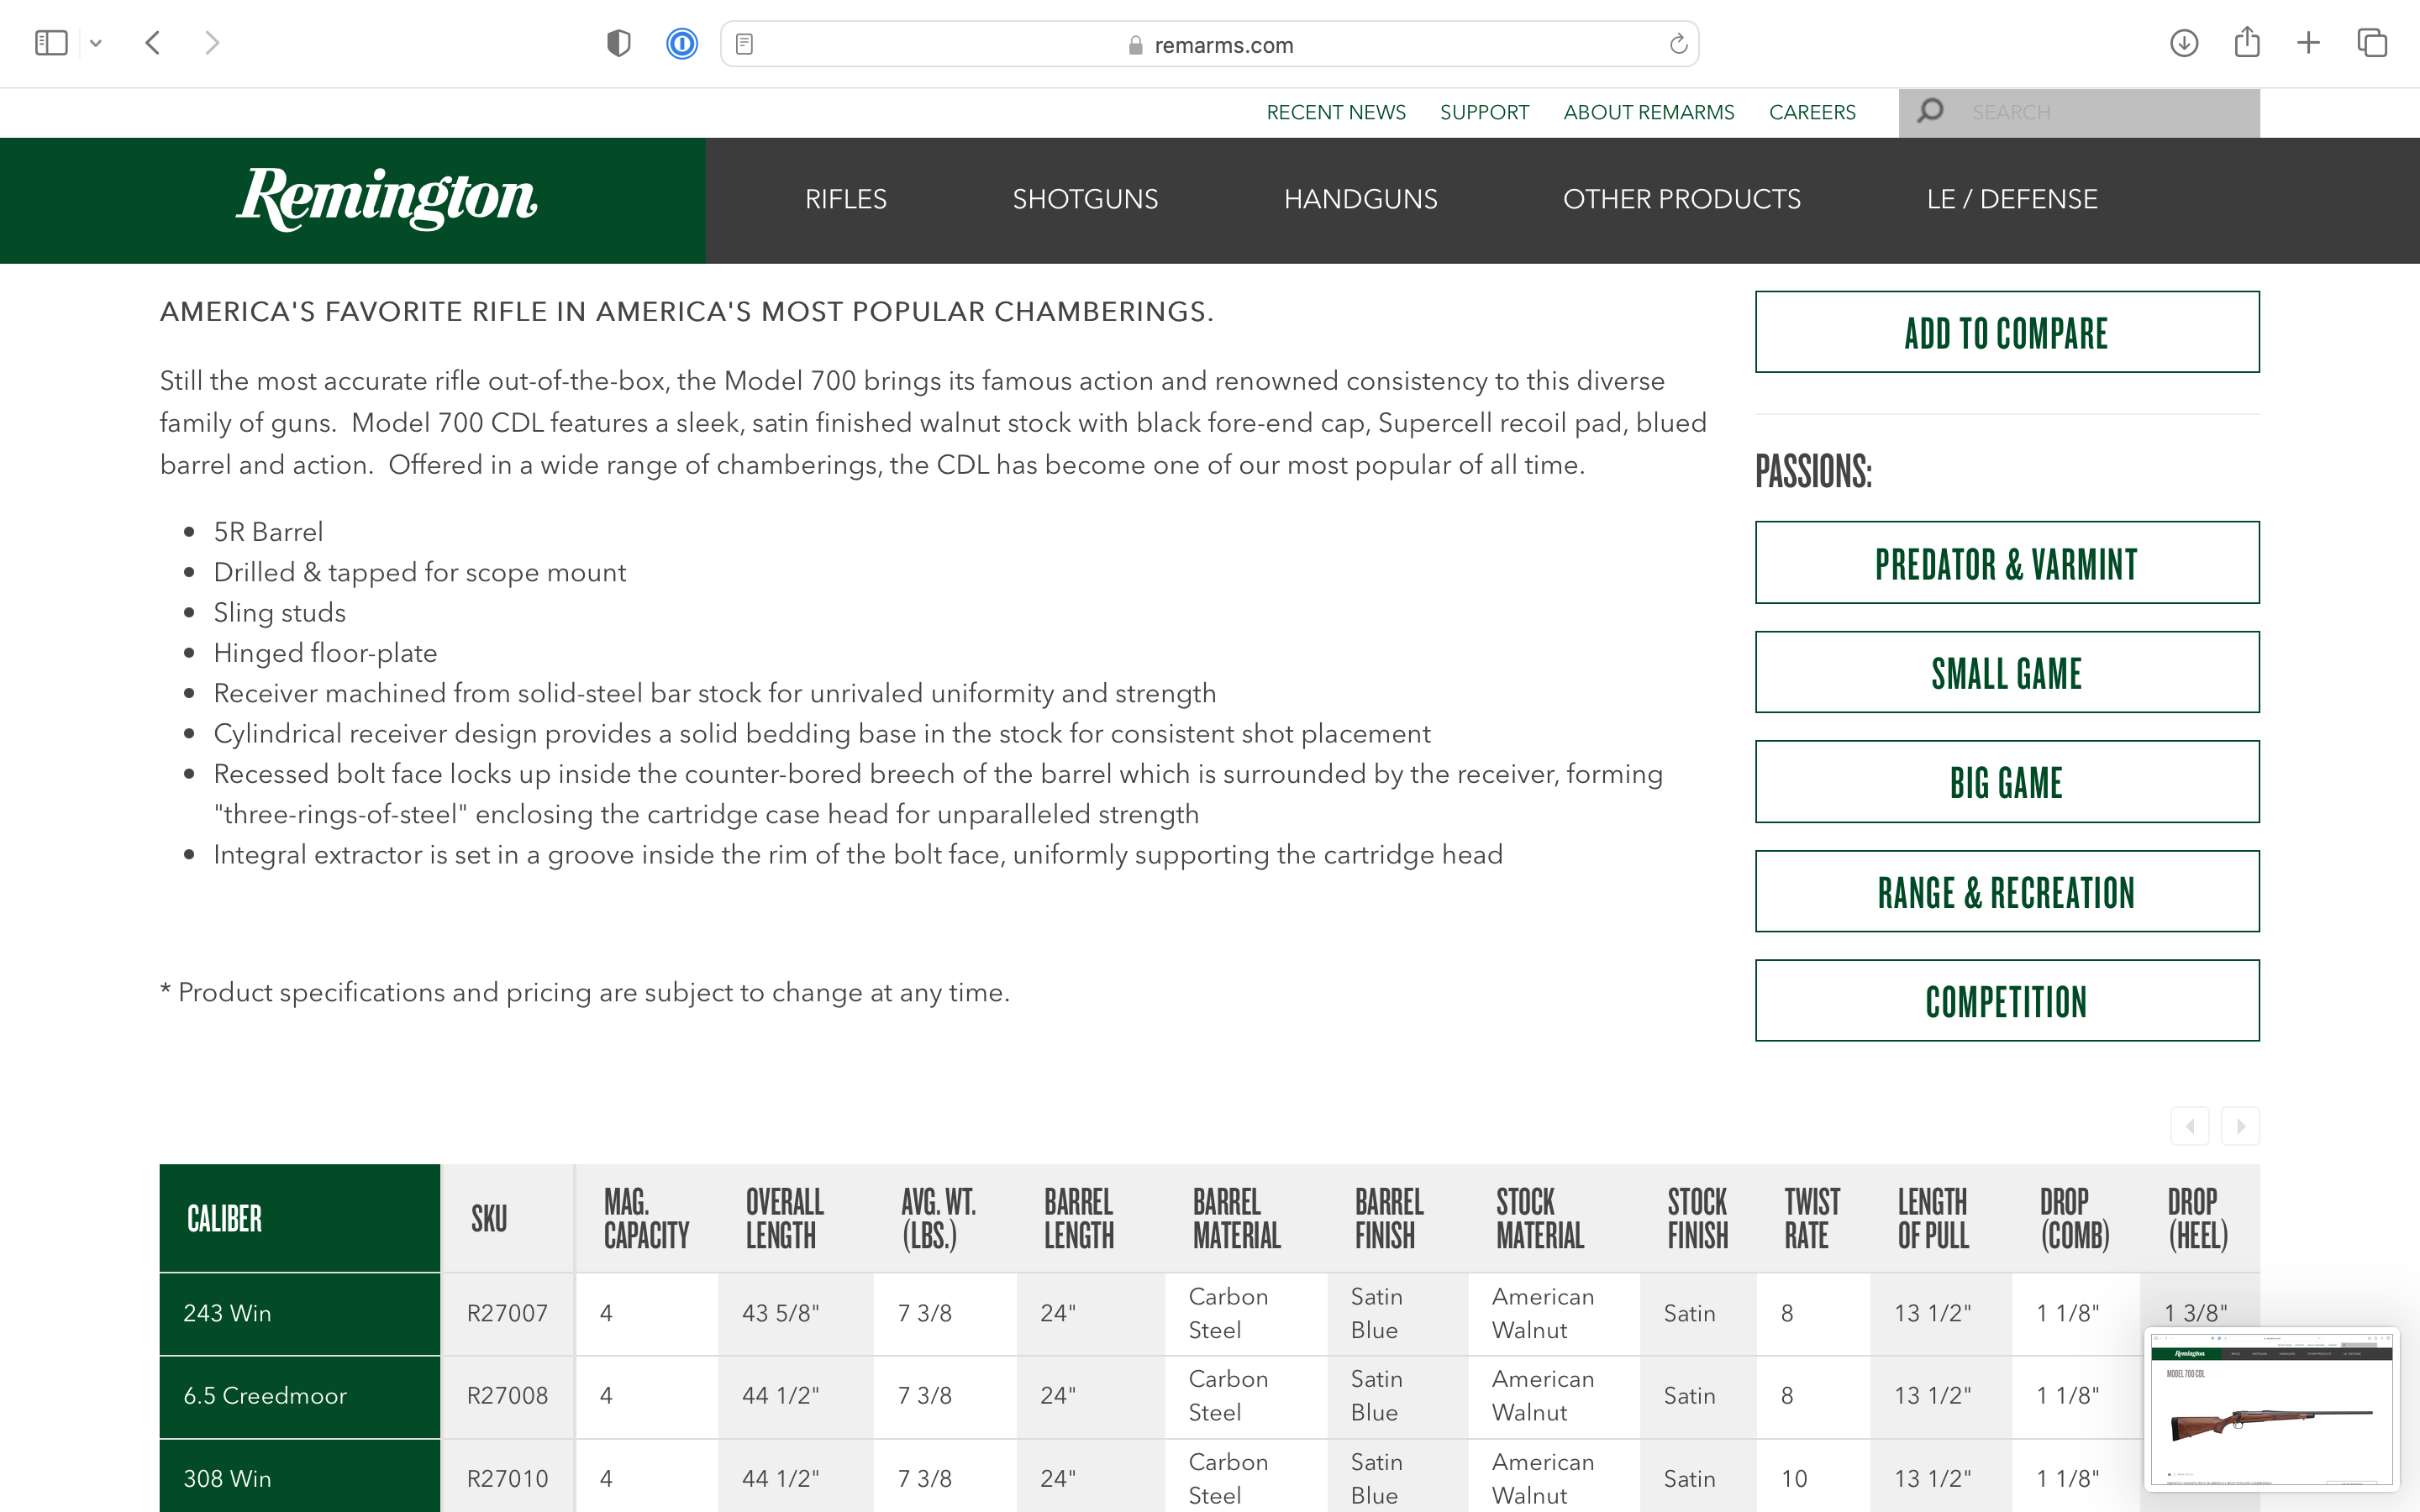Select the Predator & Varmint passion
Viewport: 2420px width, 1512px height.
pyautogui.click(x=2007, y=562)
